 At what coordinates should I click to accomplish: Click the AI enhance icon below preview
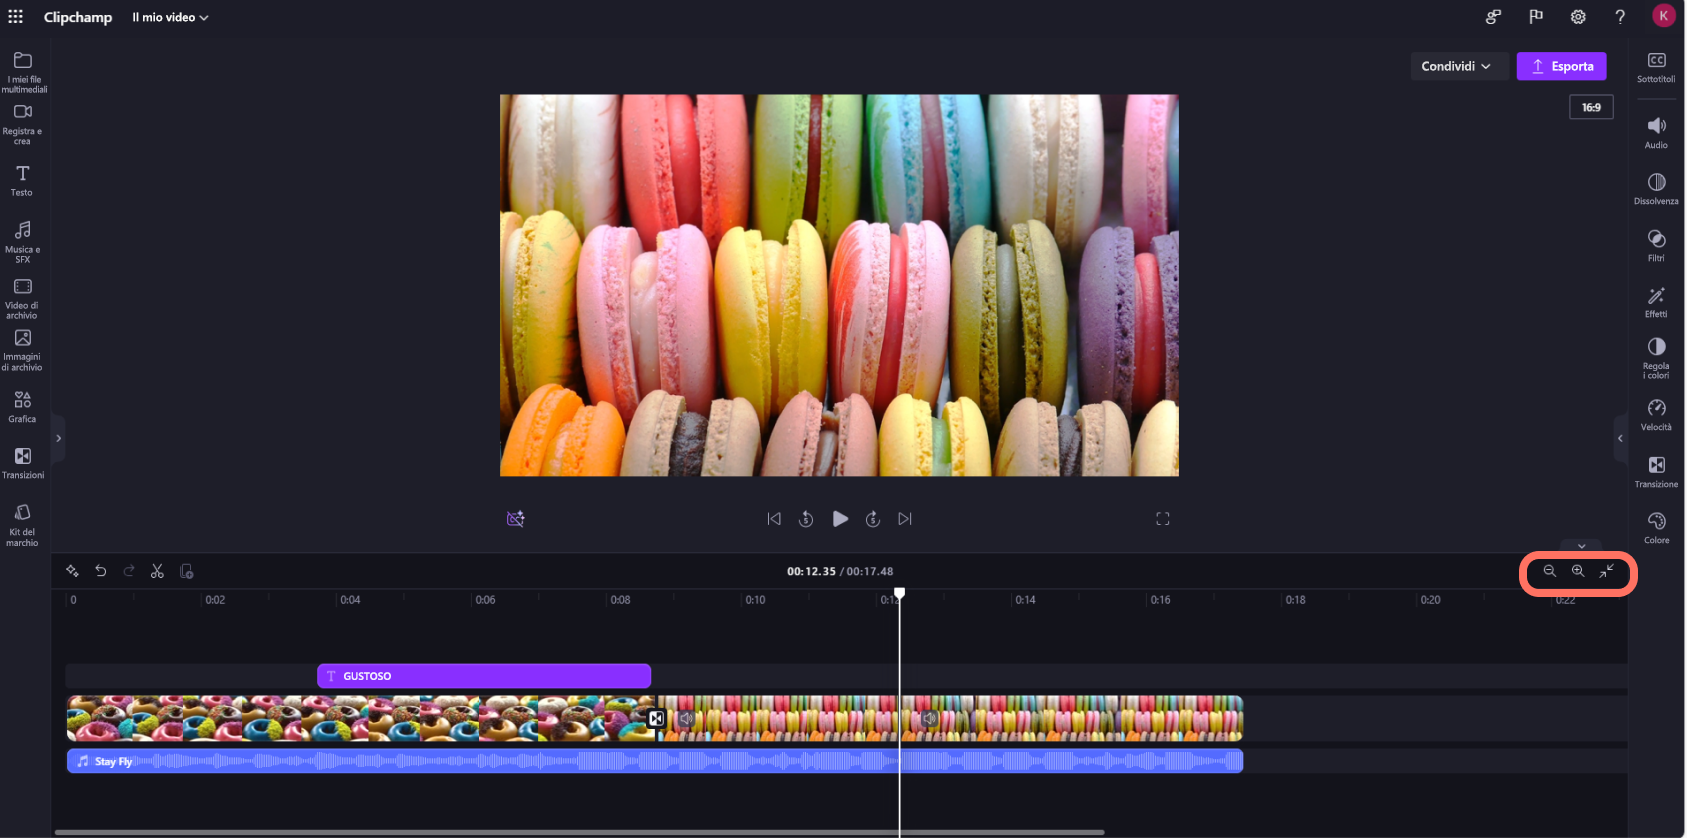coord(515,519)
